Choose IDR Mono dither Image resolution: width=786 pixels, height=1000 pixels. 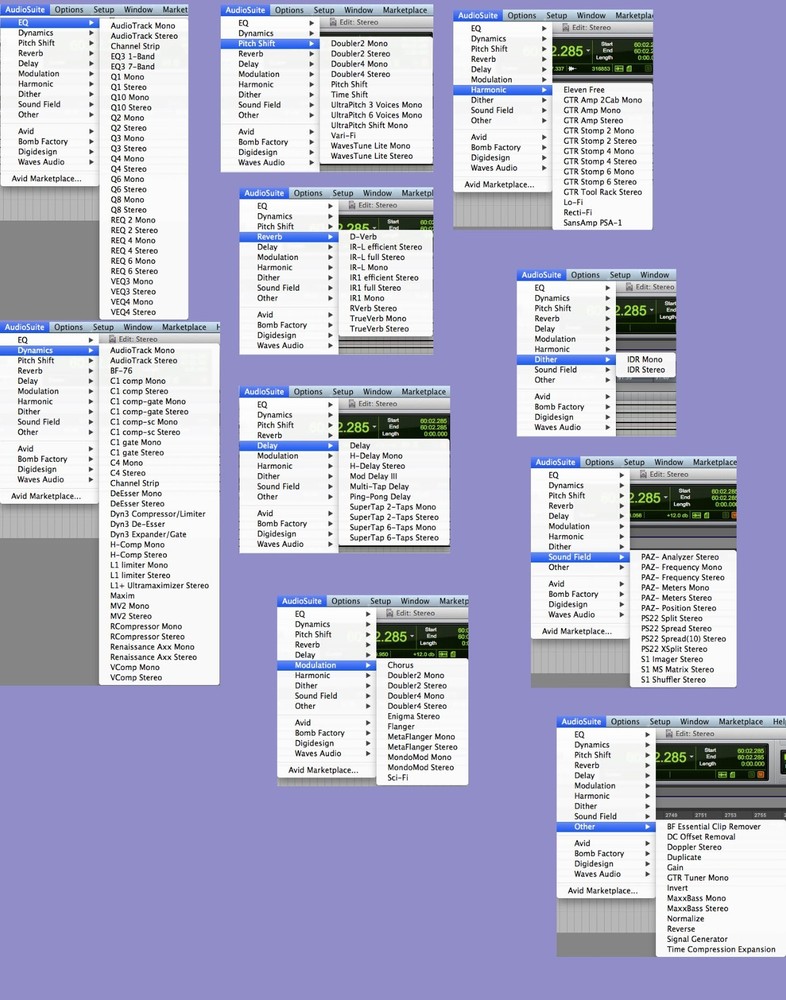644,359
